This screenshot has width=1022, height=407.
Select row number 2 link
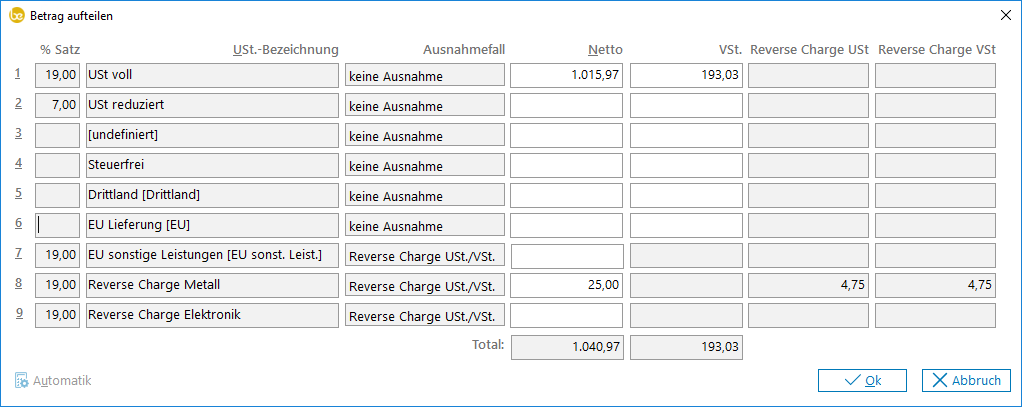coord(18,103)
